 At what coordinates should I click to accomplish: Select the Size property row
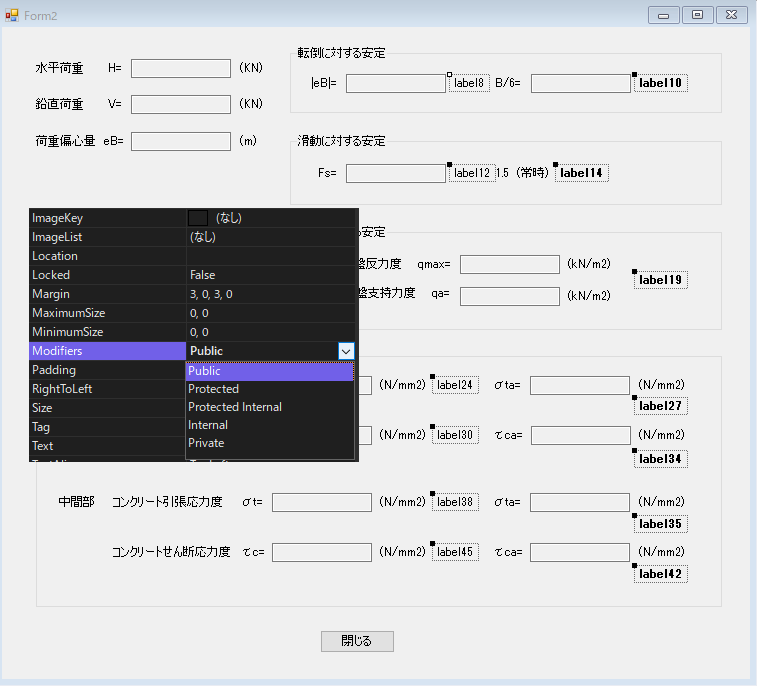point(108,408)
